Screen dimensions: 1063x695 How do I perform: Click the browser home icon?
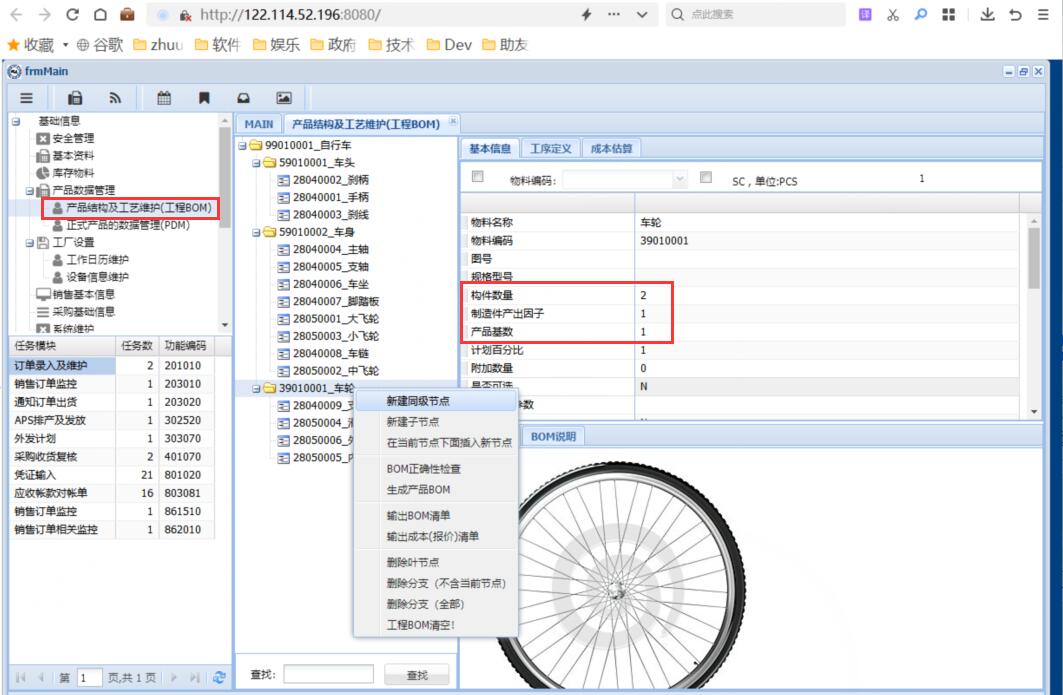[x=100, y=14]
